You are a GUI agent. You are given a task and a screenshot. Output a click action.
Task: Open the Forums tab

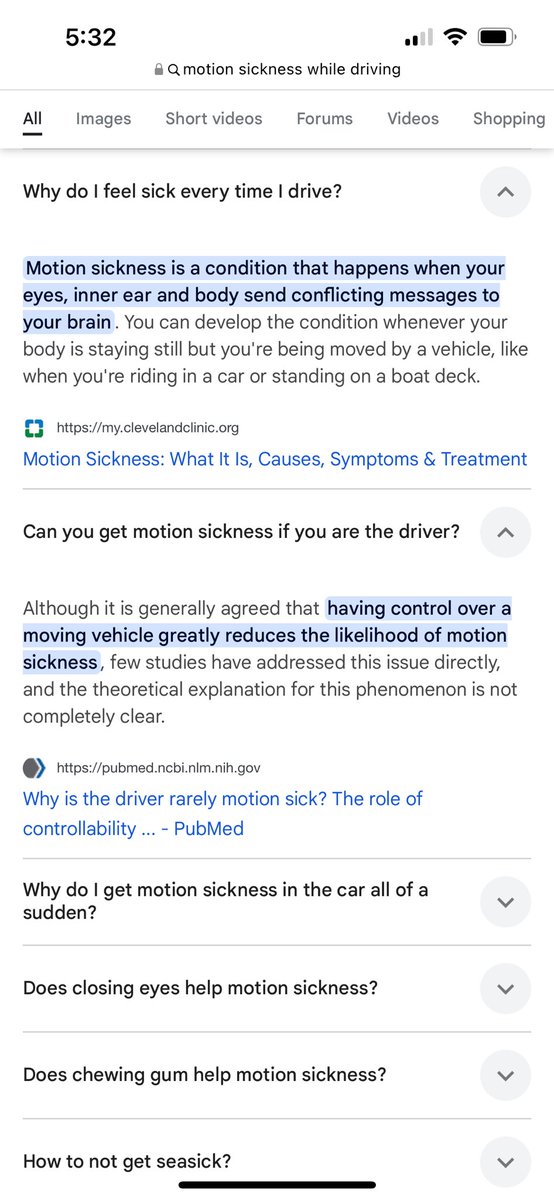[x=324, y=118]
